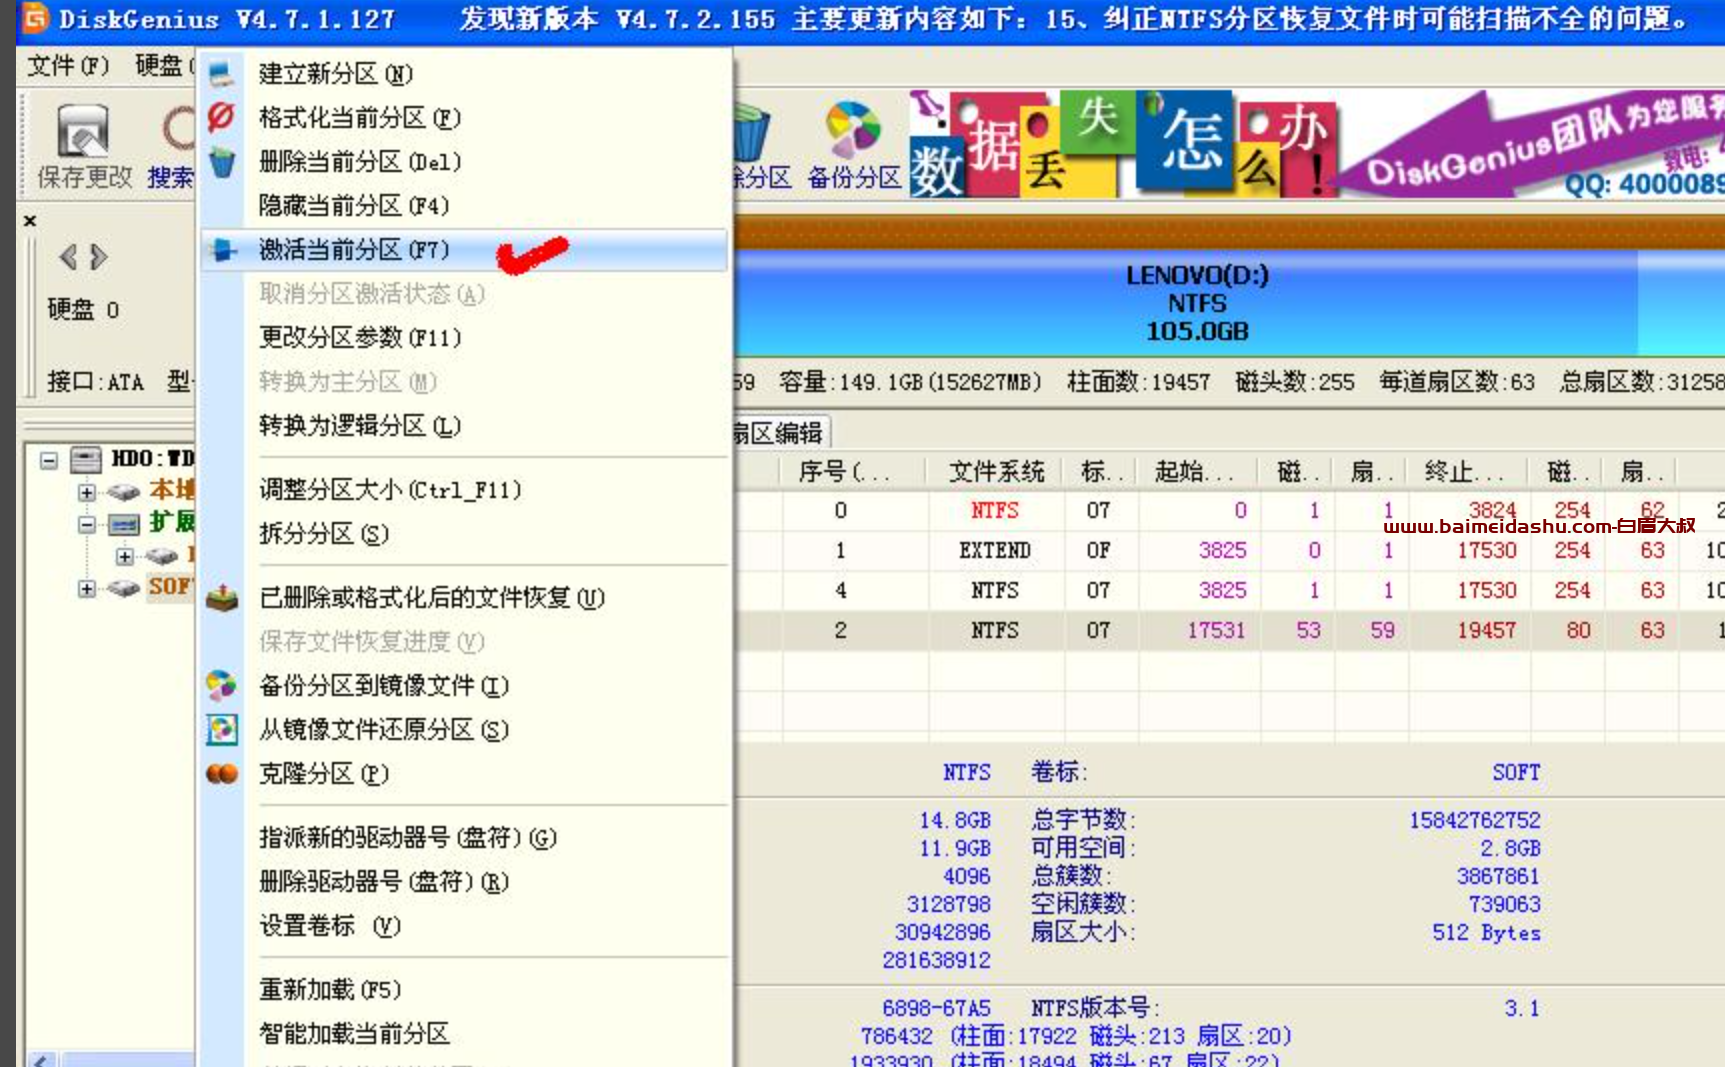
Task: Click the DiskGenius团队 purple arrow banner
Action: click(1533, 144)
